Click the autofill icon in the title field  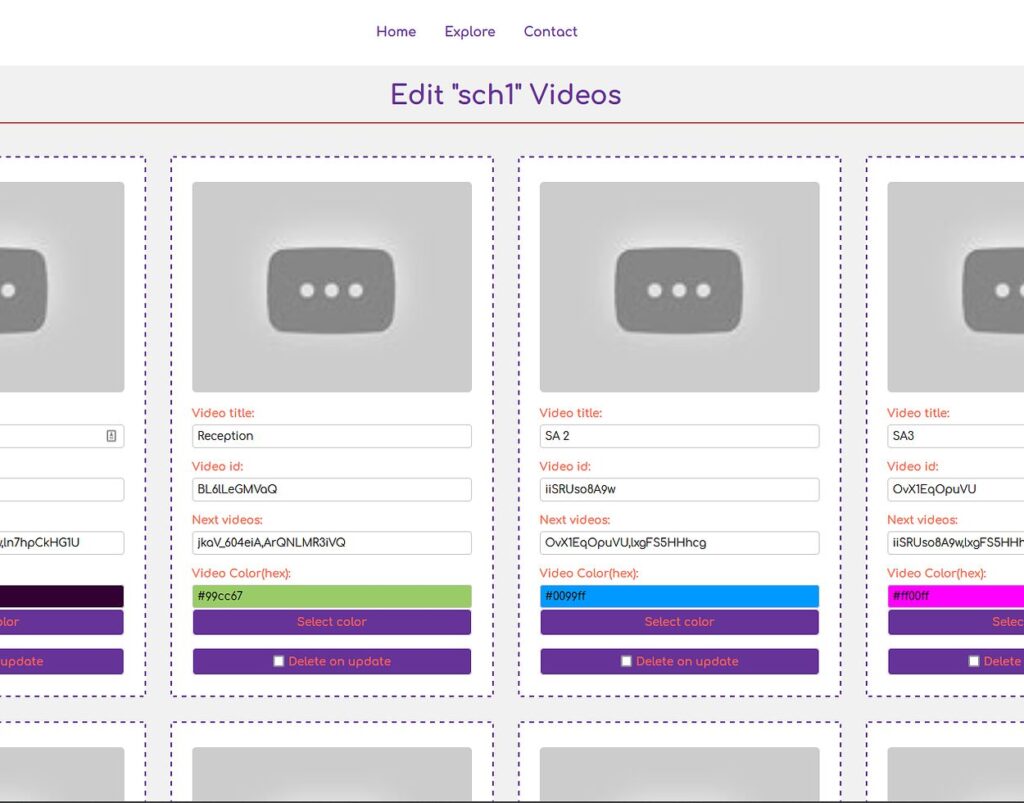pyautogui.click(x=111, y=436)
